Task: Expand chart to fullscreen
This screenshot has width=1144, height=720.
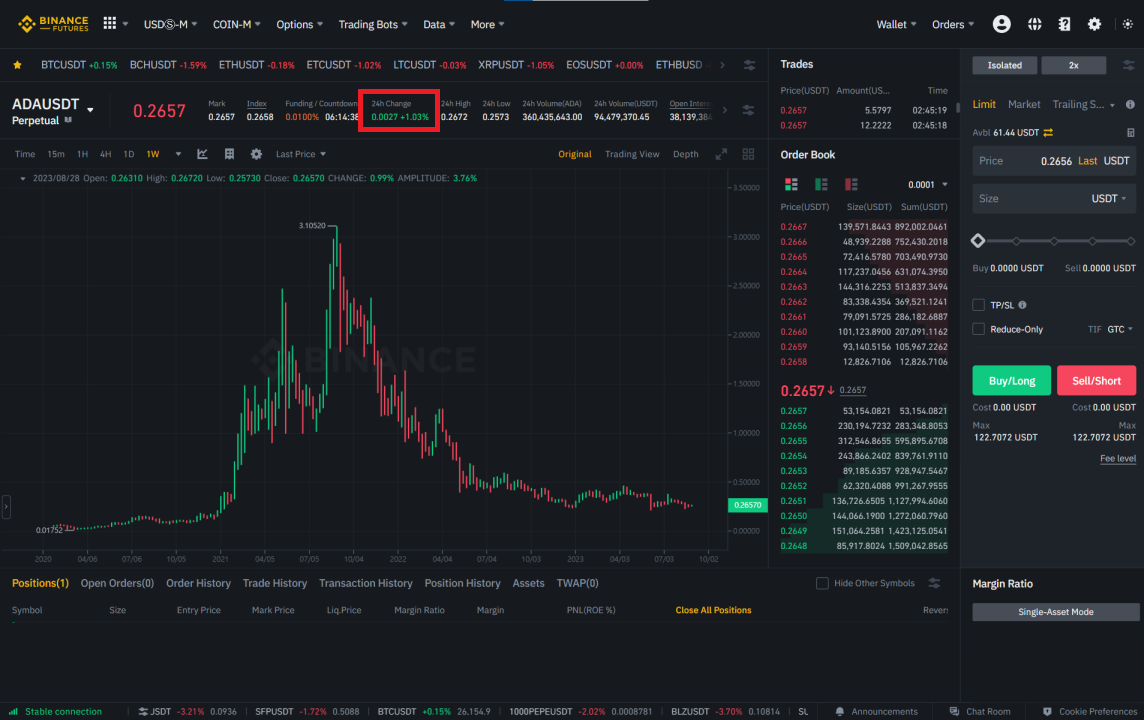Action: coord(721,154)
